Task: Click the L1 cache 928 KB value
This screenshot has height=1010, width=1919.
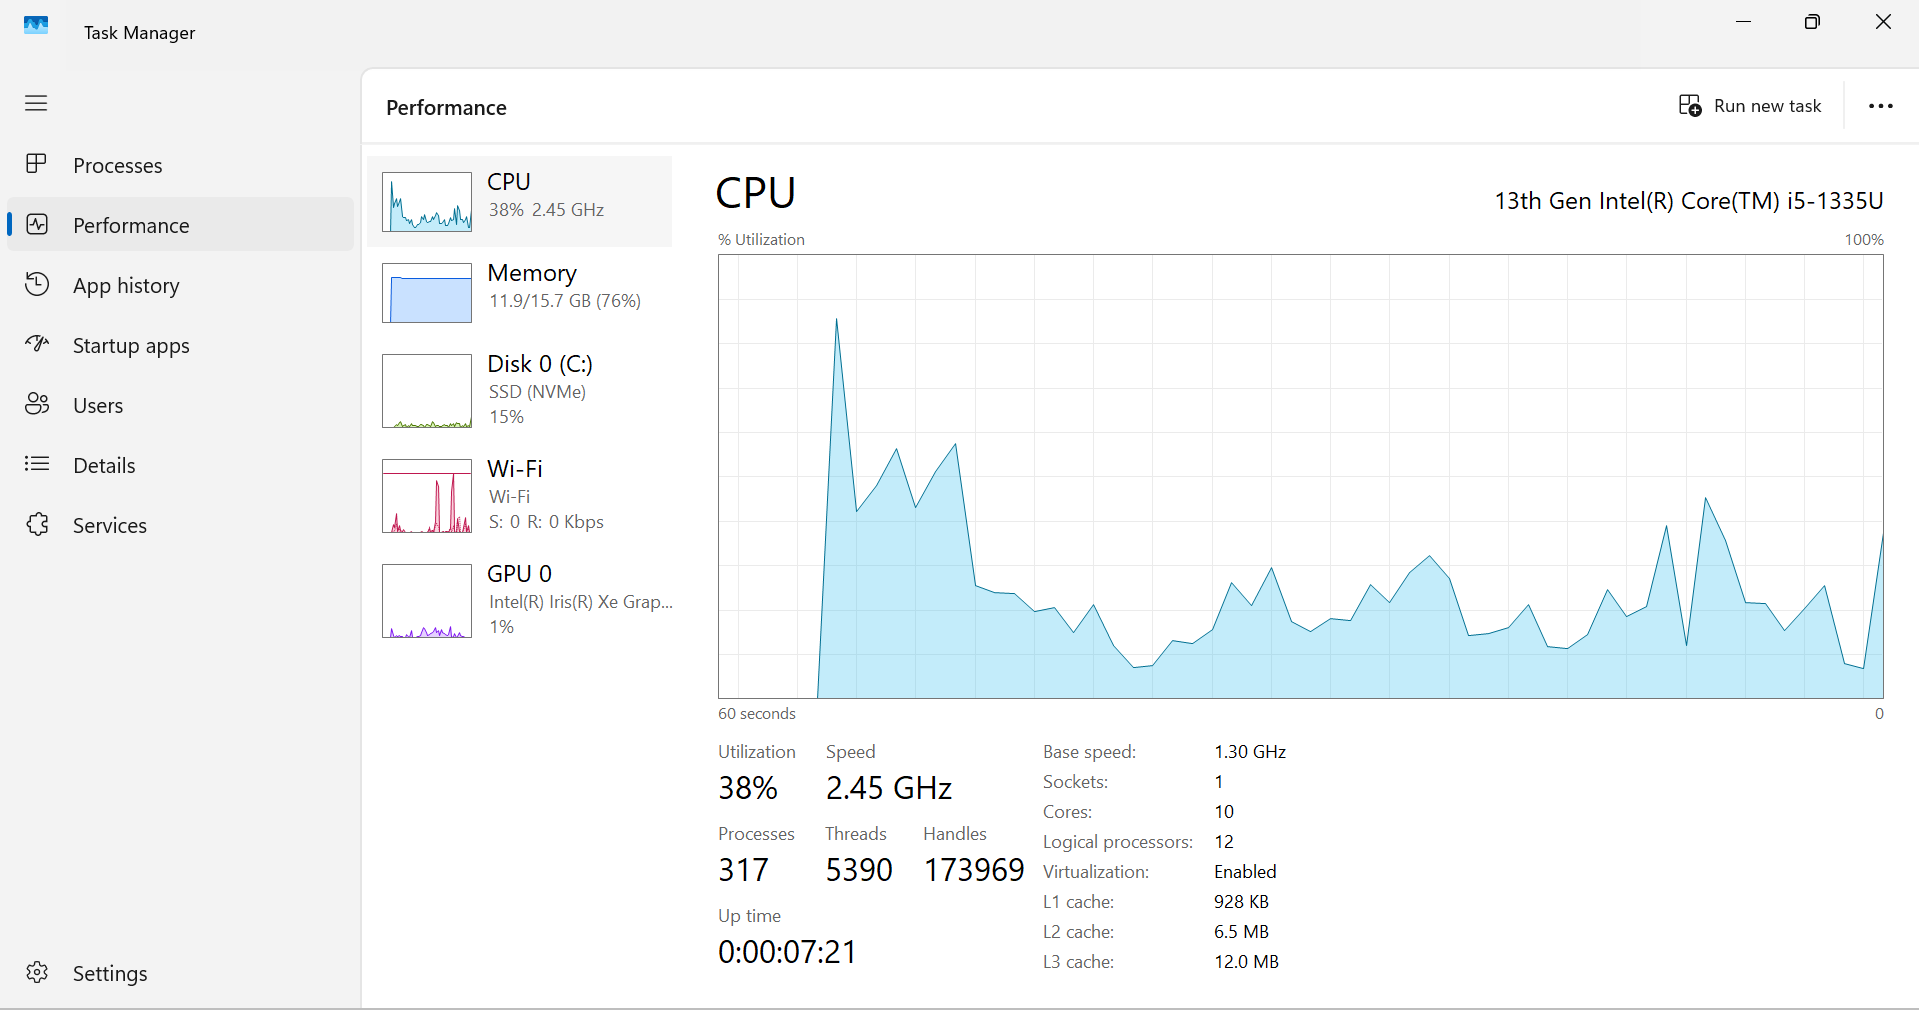Action: [1241, 902]
